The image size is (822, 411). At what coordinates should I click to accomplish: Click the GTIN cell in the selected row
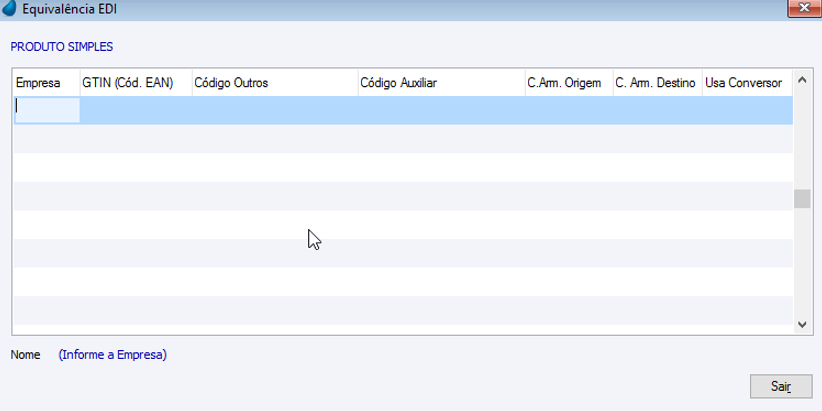pyautogui.click(x=134, y=110)
